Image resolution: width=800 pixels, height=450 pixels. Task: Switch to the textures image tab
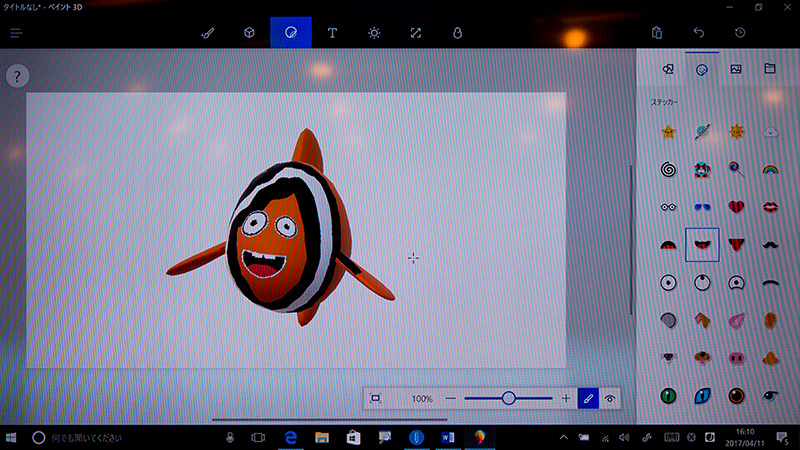click(736, 69)
